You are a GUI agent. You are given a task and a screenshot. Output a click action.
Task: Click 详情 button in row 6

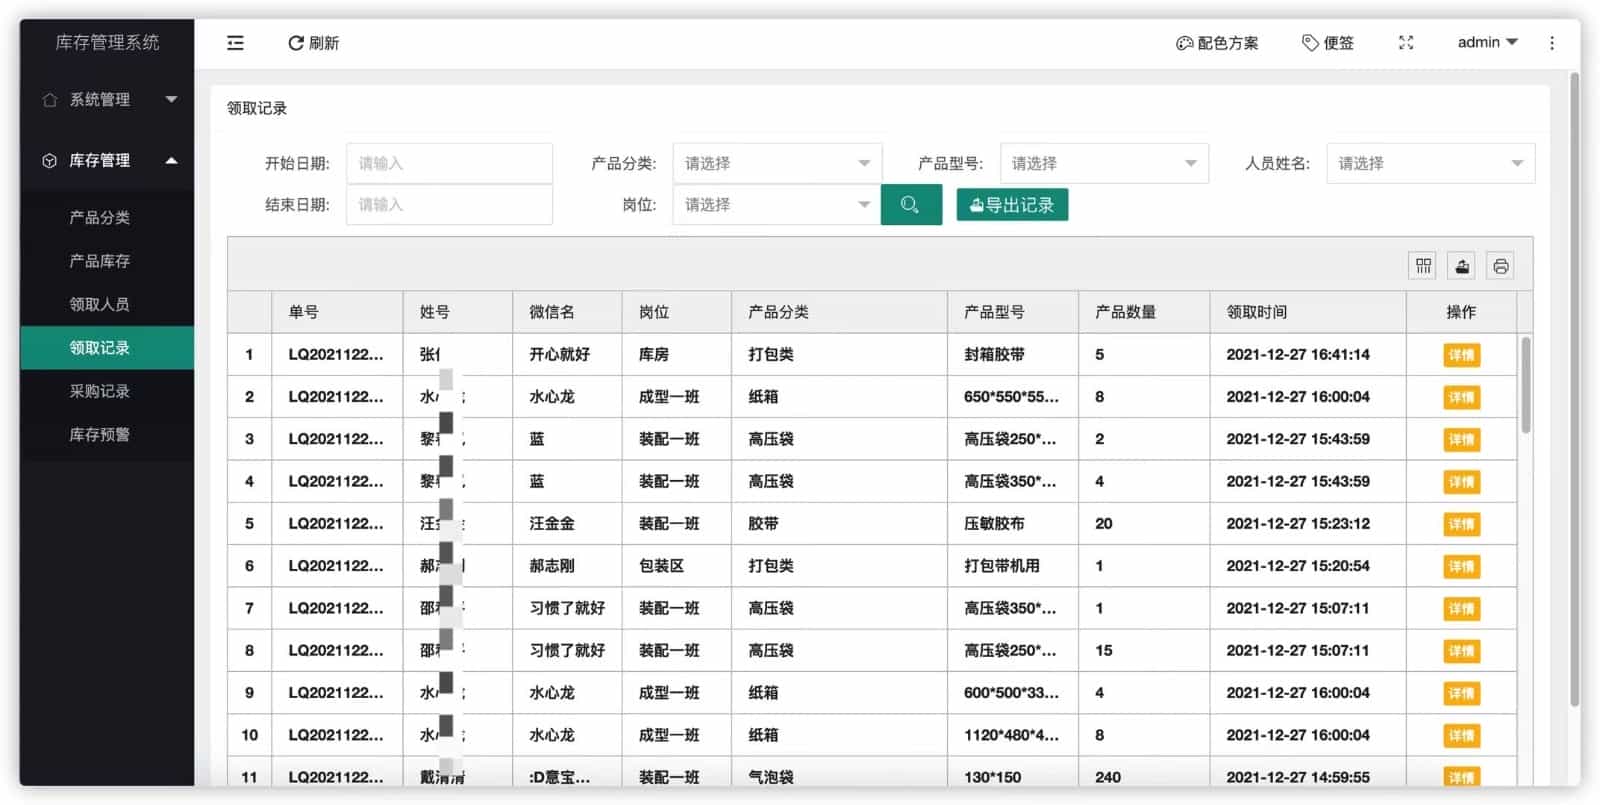(x=1461, y=567)
